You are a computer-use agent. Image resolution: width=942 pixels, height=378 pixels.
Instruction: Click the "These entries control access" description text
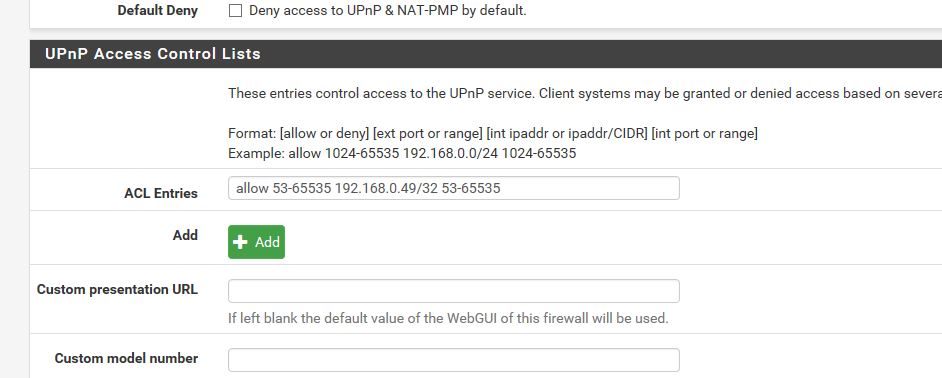tap(585, 94)
